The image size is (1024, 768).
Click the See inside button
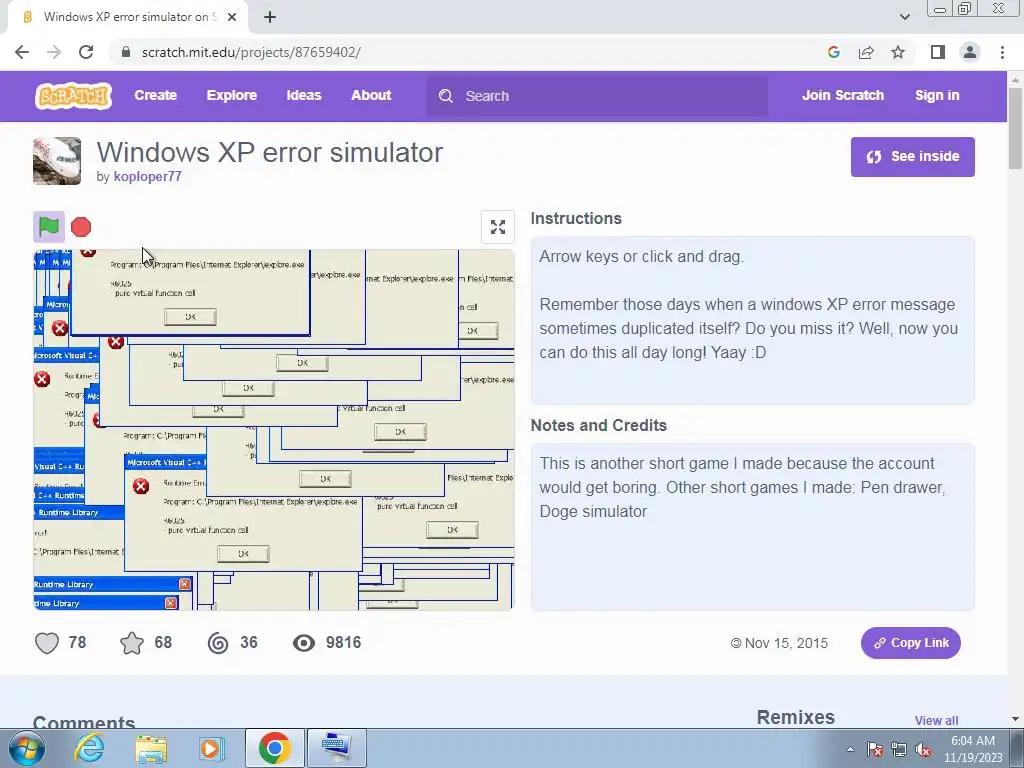912,157
